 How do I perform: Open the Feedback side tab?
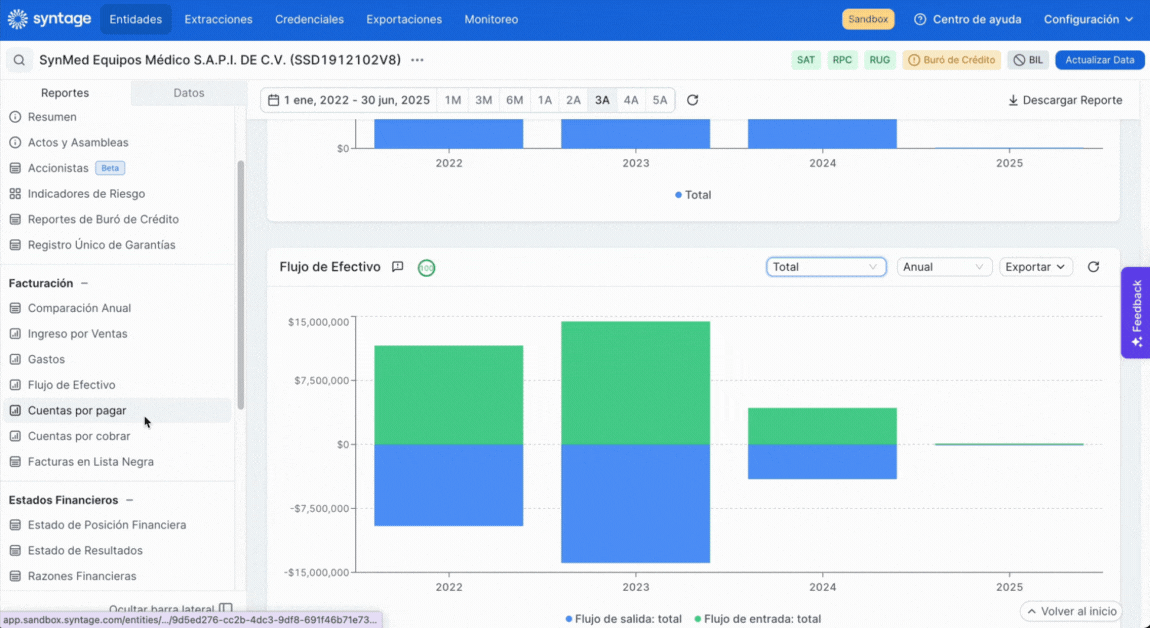[1135, 313]
